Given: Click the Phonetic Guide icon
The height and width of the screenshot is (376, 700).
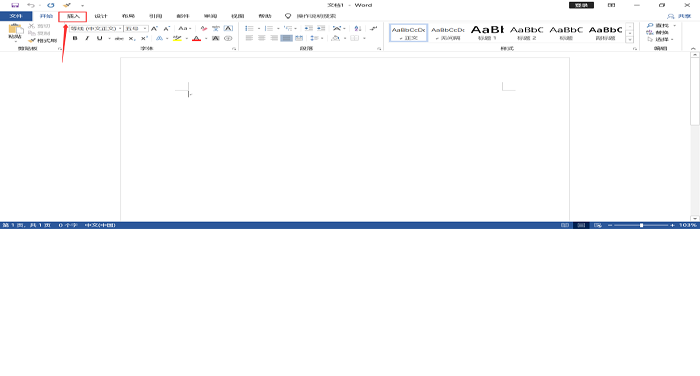Looking at the screenshot, I should click(216, 29).
